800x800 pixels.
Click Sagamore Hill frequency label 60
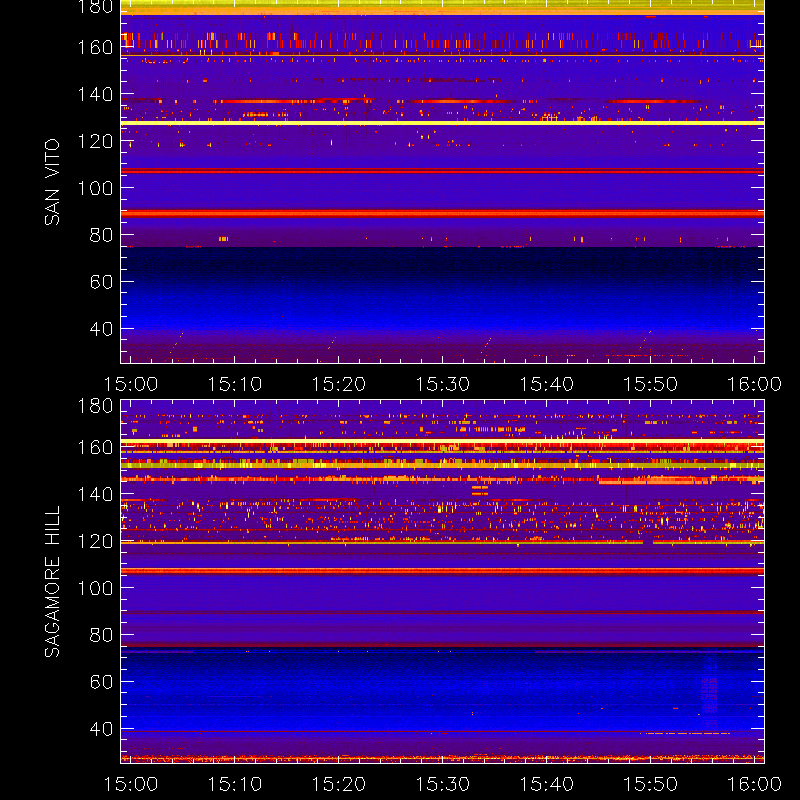(x=101, y=682)
